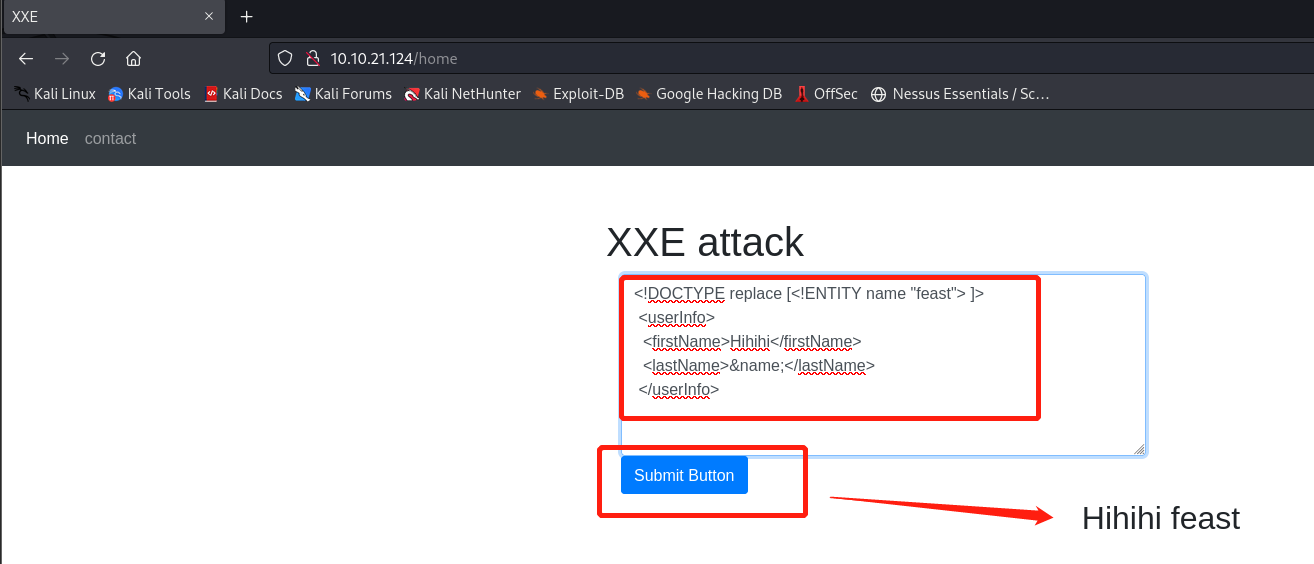Close the XXE tab
This screenshot has width=1314, height=564.
click(209, 17)
